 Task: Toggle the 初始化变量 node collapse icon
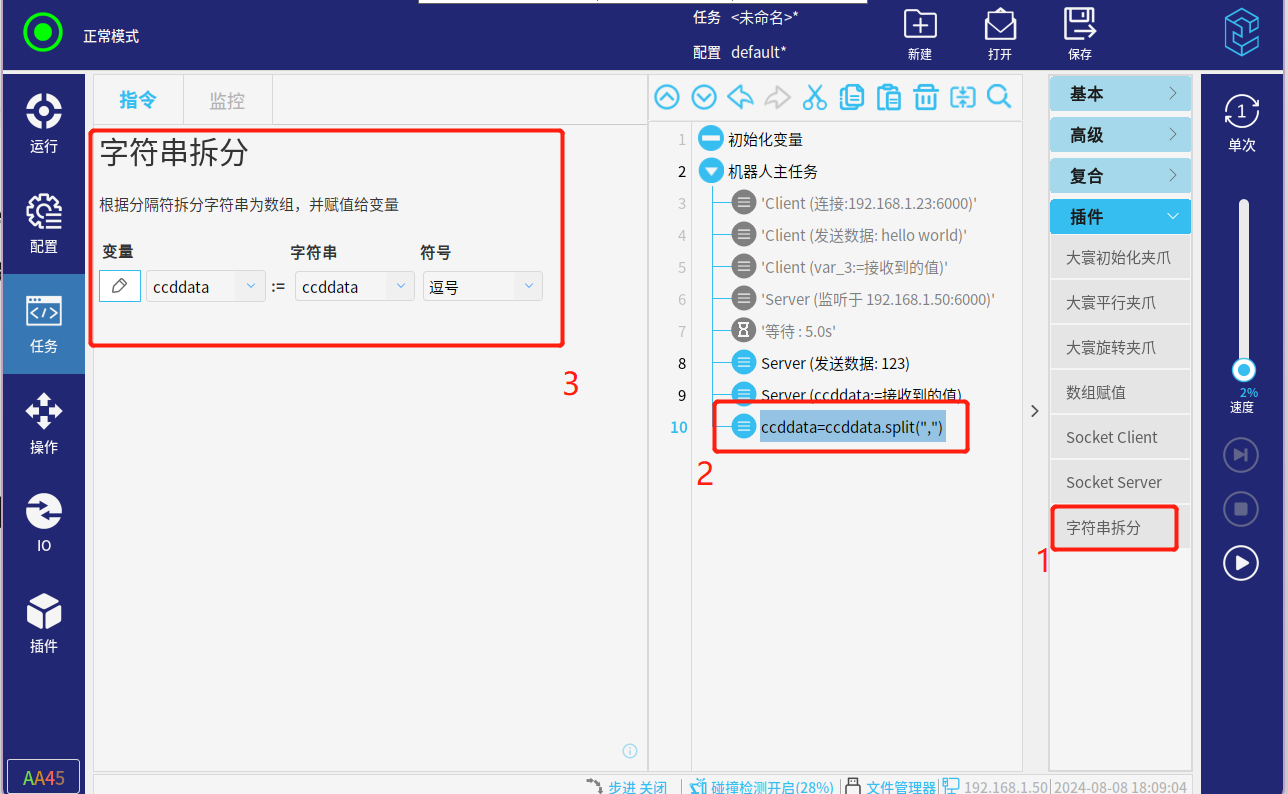click(711, 139)
